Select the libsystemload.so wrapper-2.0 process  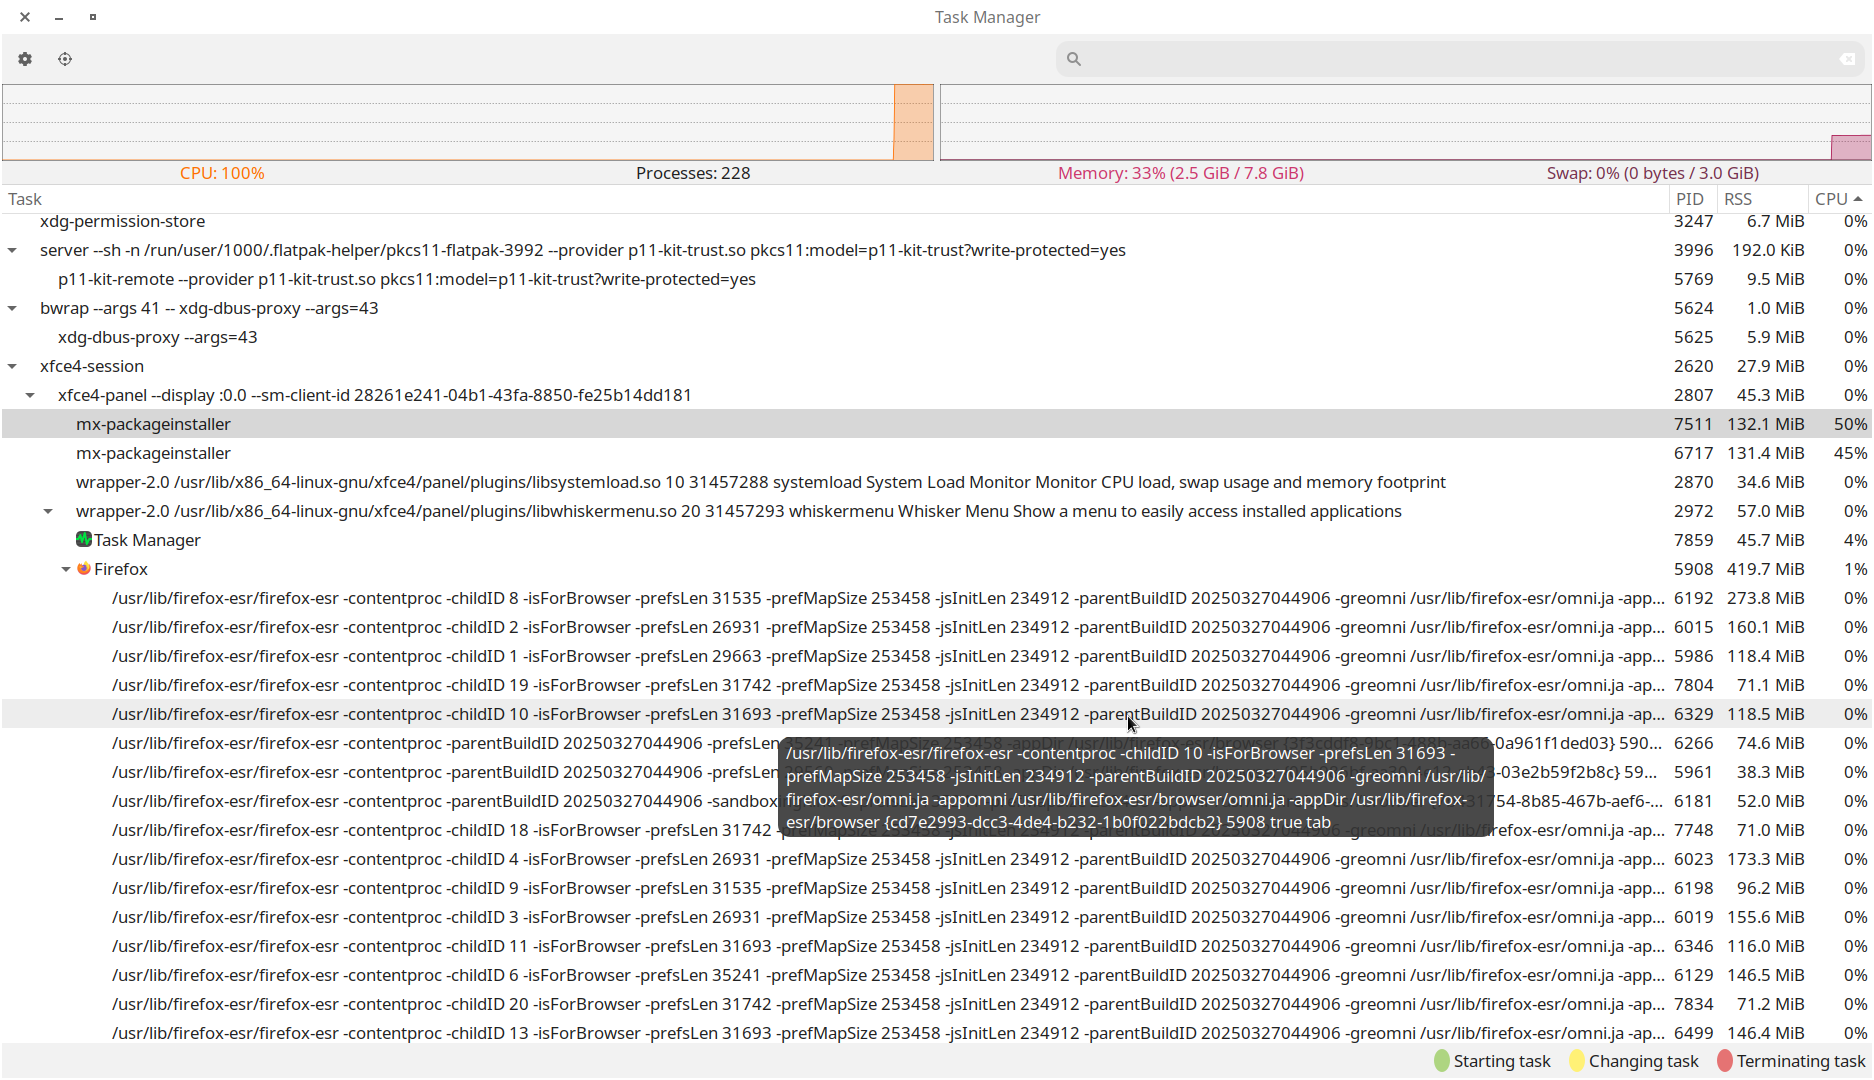tap(936, 482)
